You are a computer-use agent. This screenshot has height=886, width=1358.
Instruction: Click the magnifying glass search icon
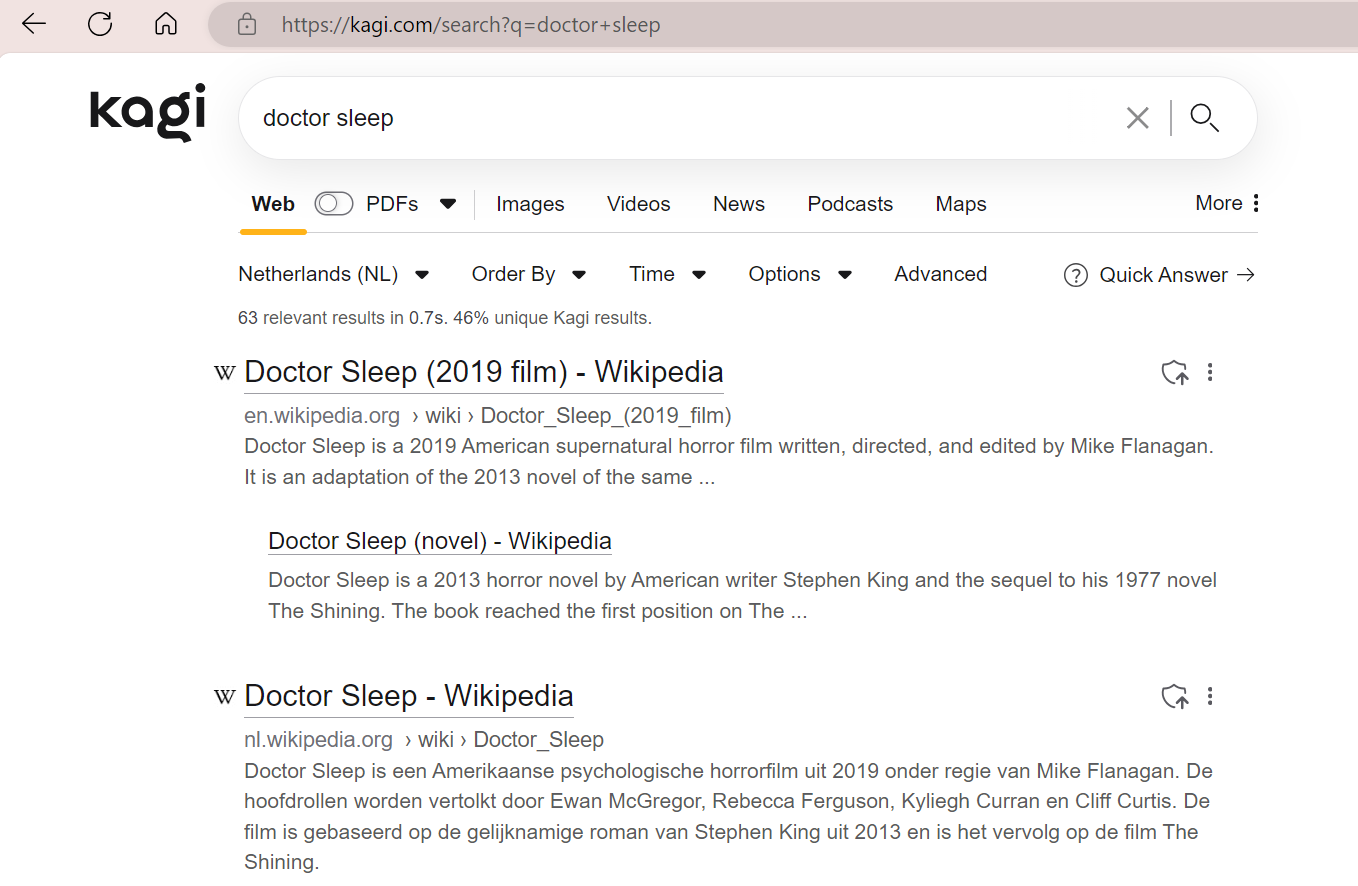tap(1204, 118)
